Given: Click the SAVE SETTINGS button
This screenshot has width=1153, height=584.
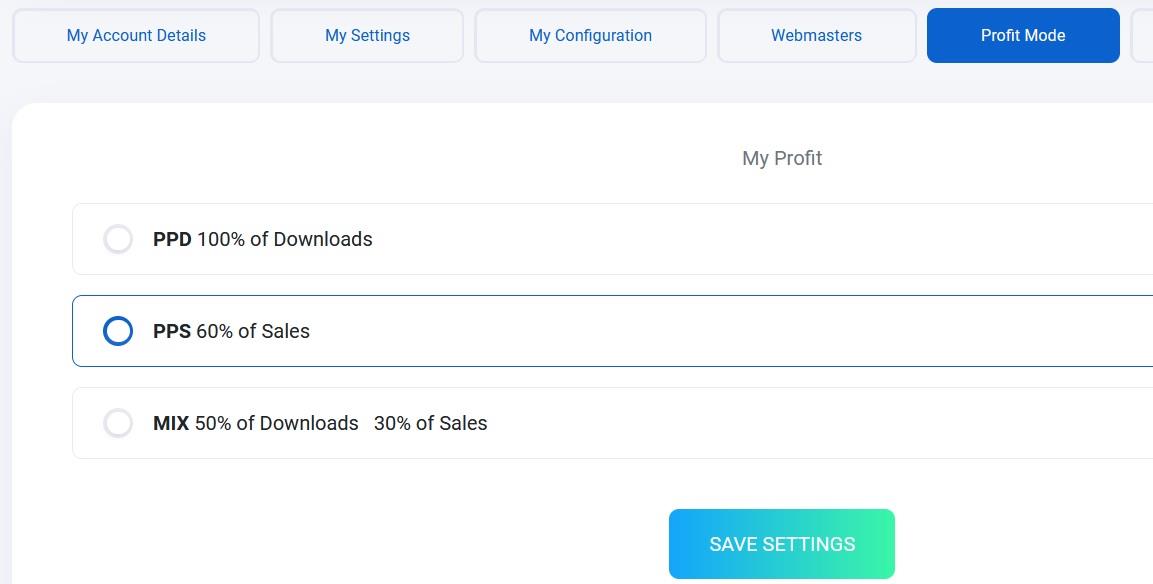Looking at the screenshot, I should (782, 544).
